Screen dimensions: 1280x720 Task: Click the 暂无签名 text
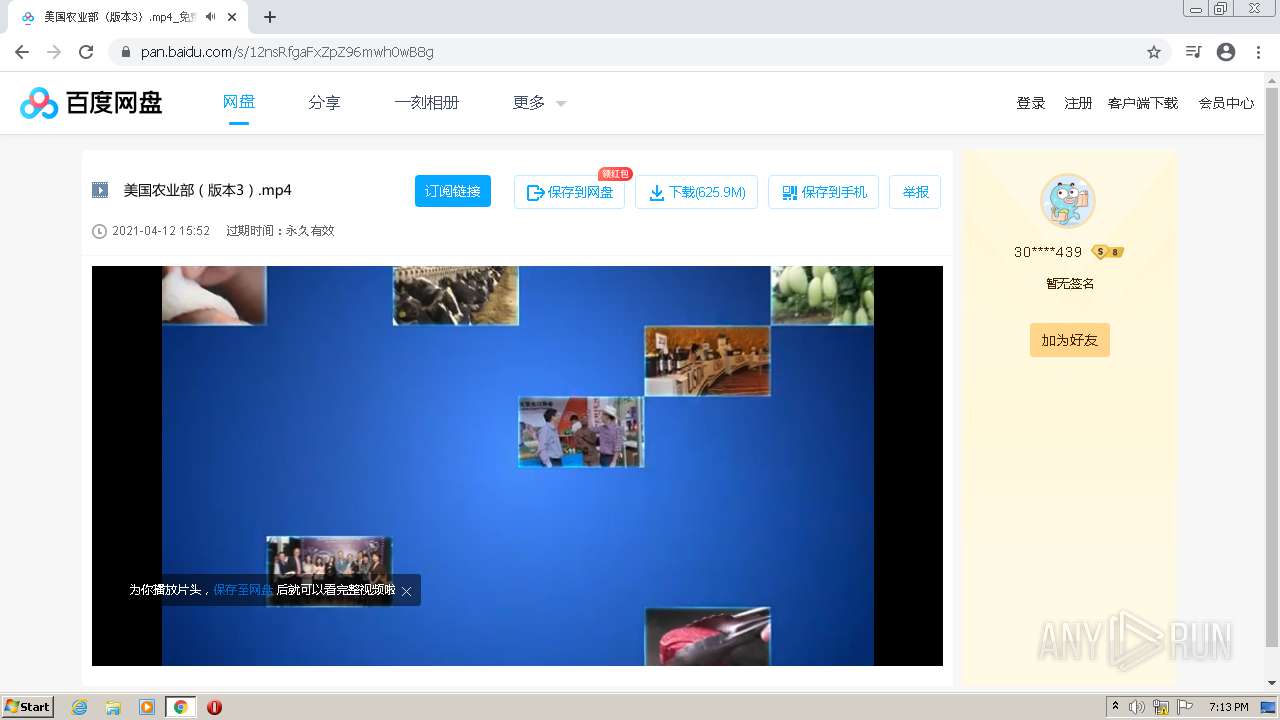coord(1070,284)
